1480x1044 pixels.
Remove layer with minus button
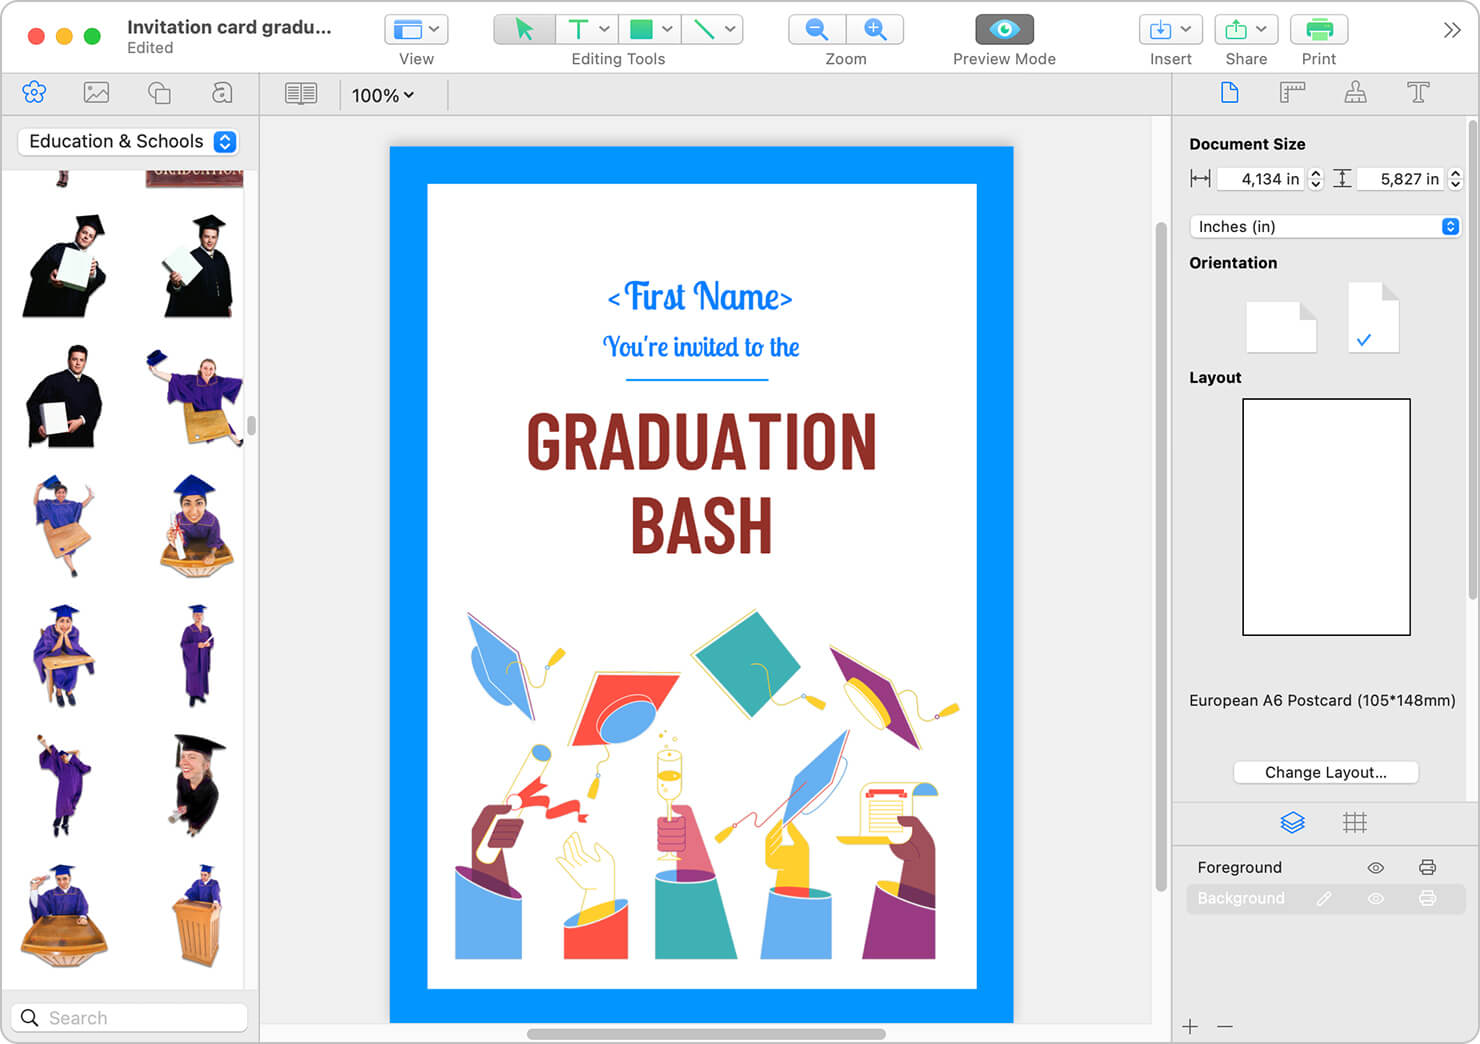pyautogui.click(x=1225, y=1027)
